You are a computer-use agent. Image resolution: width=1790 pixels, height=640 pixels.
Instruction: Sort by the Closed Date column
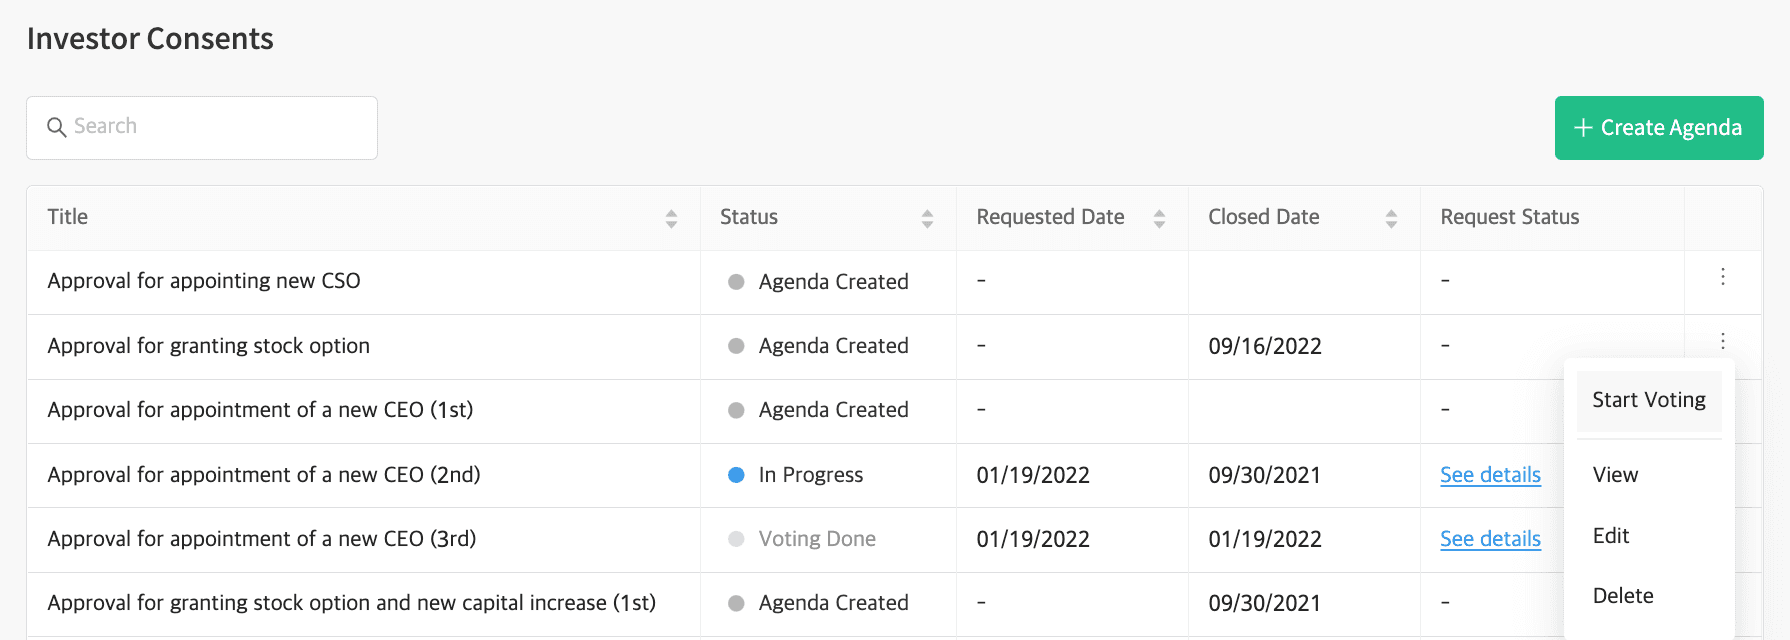point(1391,218)
